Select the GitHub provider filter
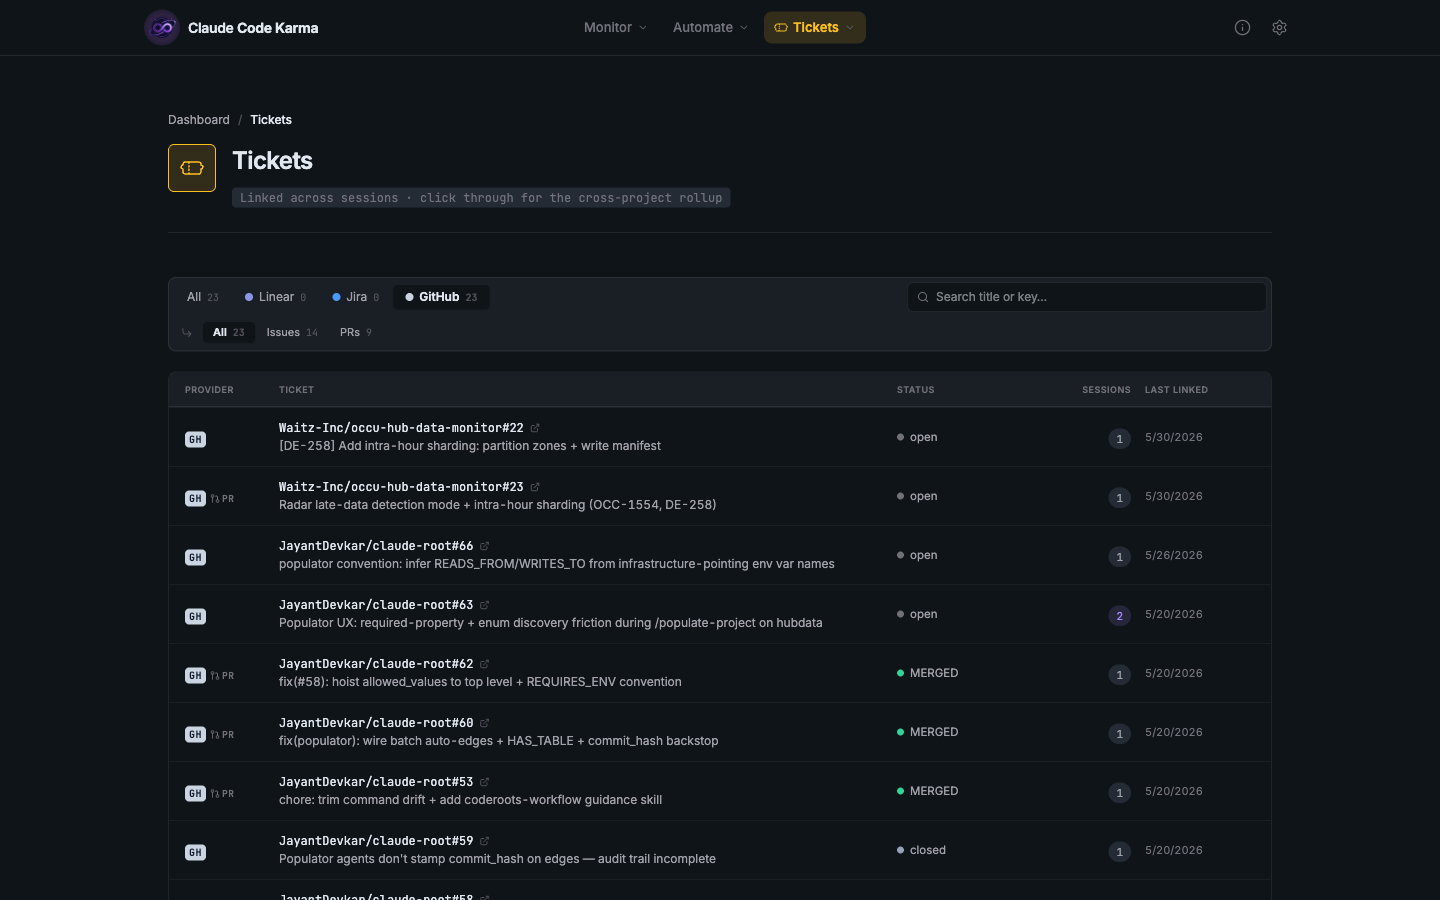The width and height of the screenshot is (1440, 900). [x=441, y=297]
